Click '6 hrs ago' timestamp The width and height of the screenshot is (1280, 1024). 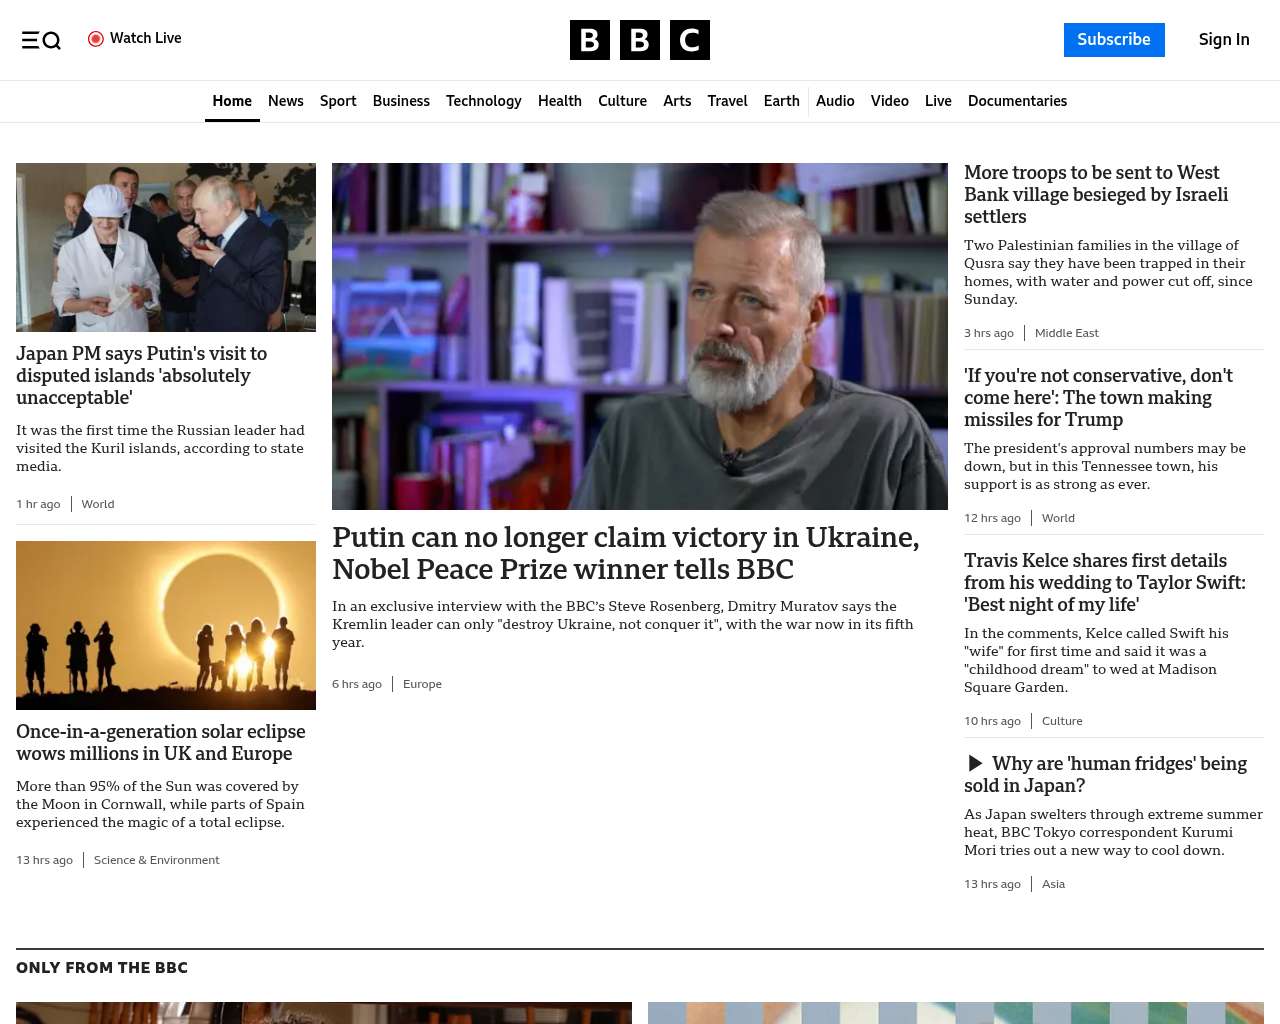point(357,684)
